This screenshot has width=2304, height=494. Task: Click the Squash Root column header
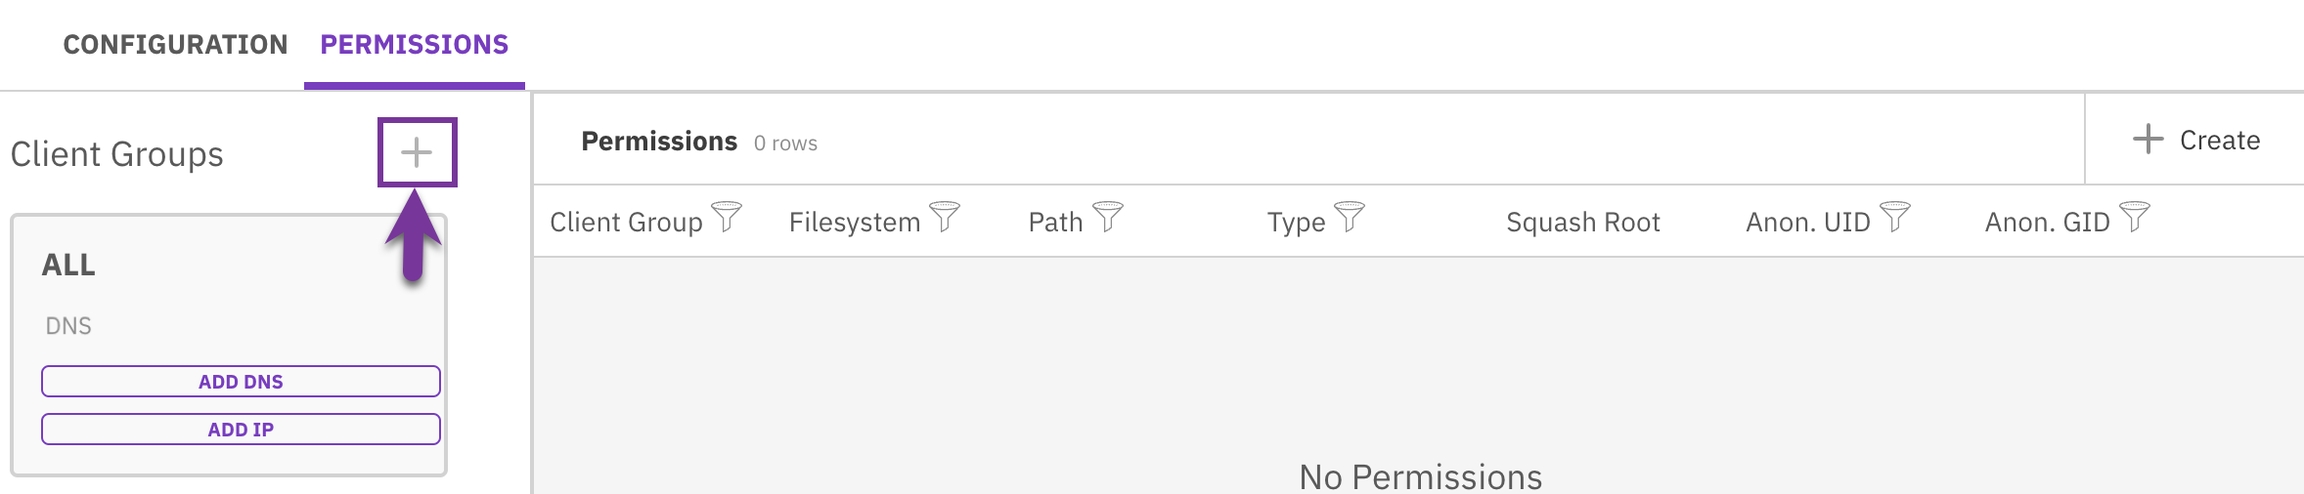click(1583, 222)
